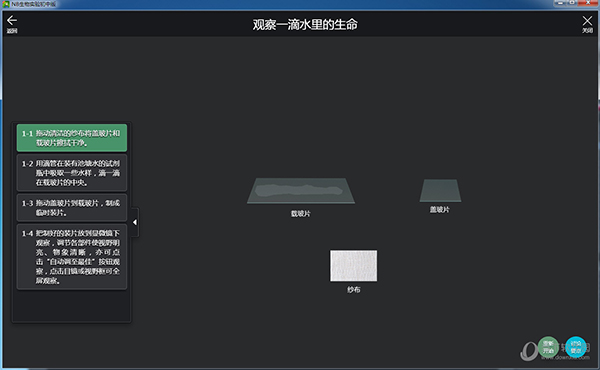Click the 盖玻片 cover slip object
This screenshot has width=600, height=370.
tap(440, 190)
